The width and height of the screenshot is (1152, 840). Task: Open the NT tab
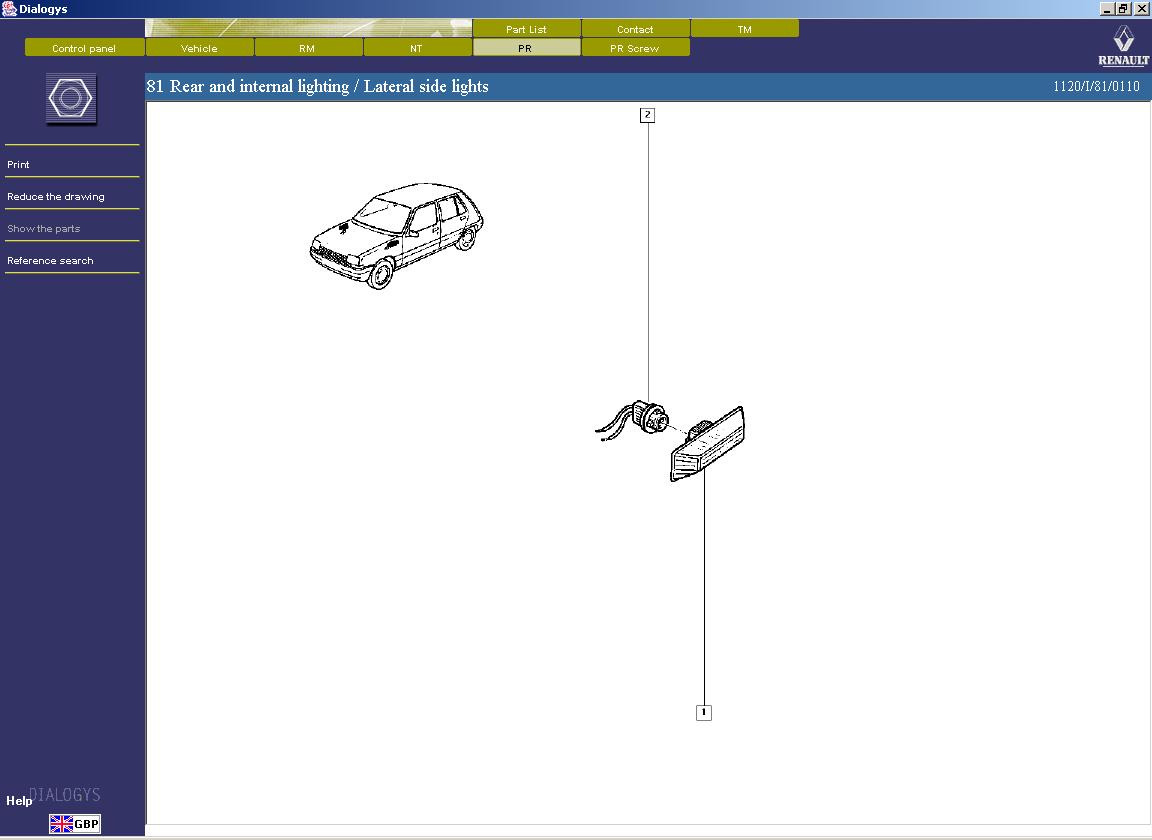417,49
